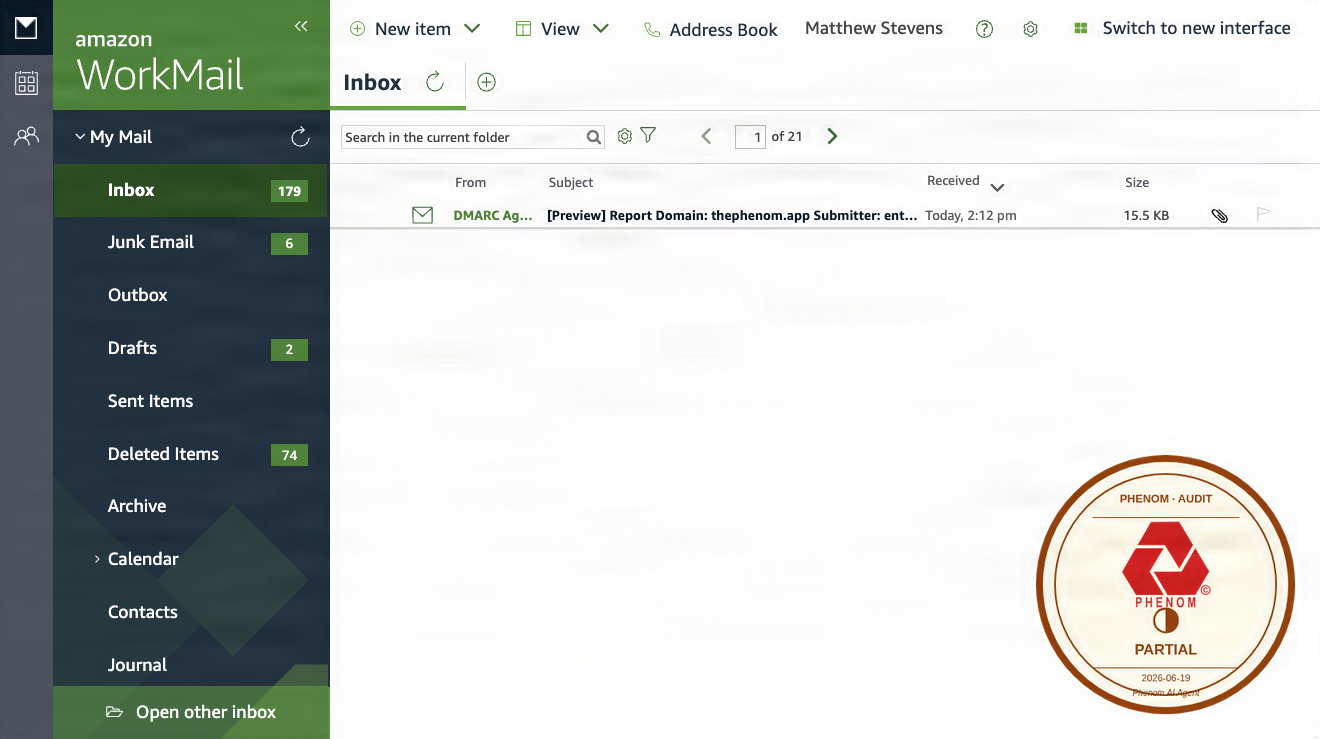1320x739 pixels.
Task: Click in the Search in the current folder field
Action: tap(463, 137)
